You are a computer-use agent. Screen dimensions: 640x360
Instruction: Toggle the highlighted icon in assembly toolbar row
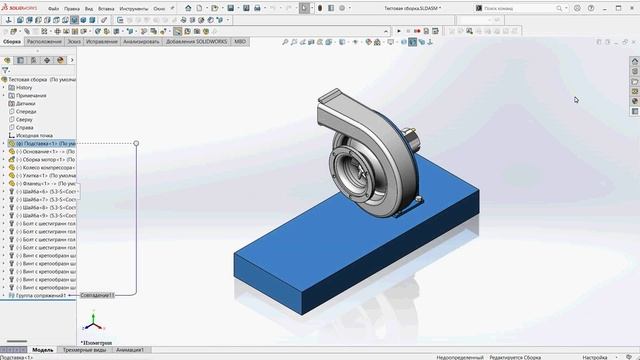178,31
